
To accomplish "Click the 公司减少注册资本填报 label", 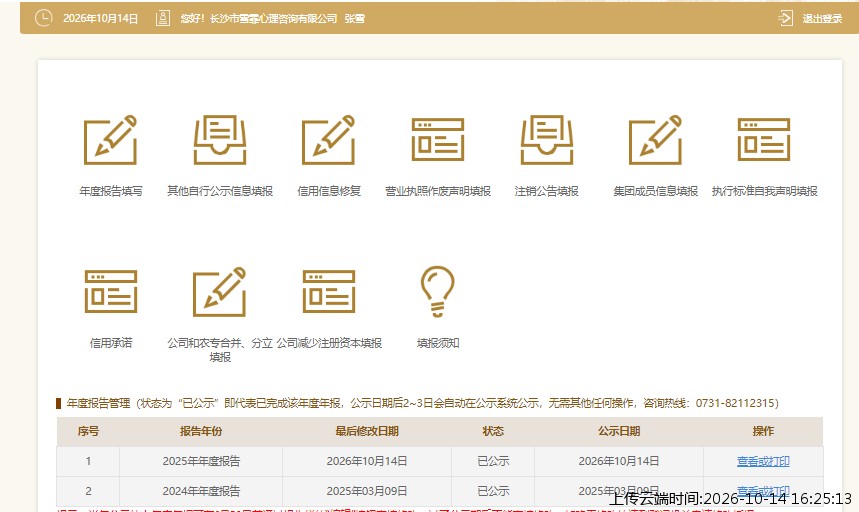I will tap(329, 343).
